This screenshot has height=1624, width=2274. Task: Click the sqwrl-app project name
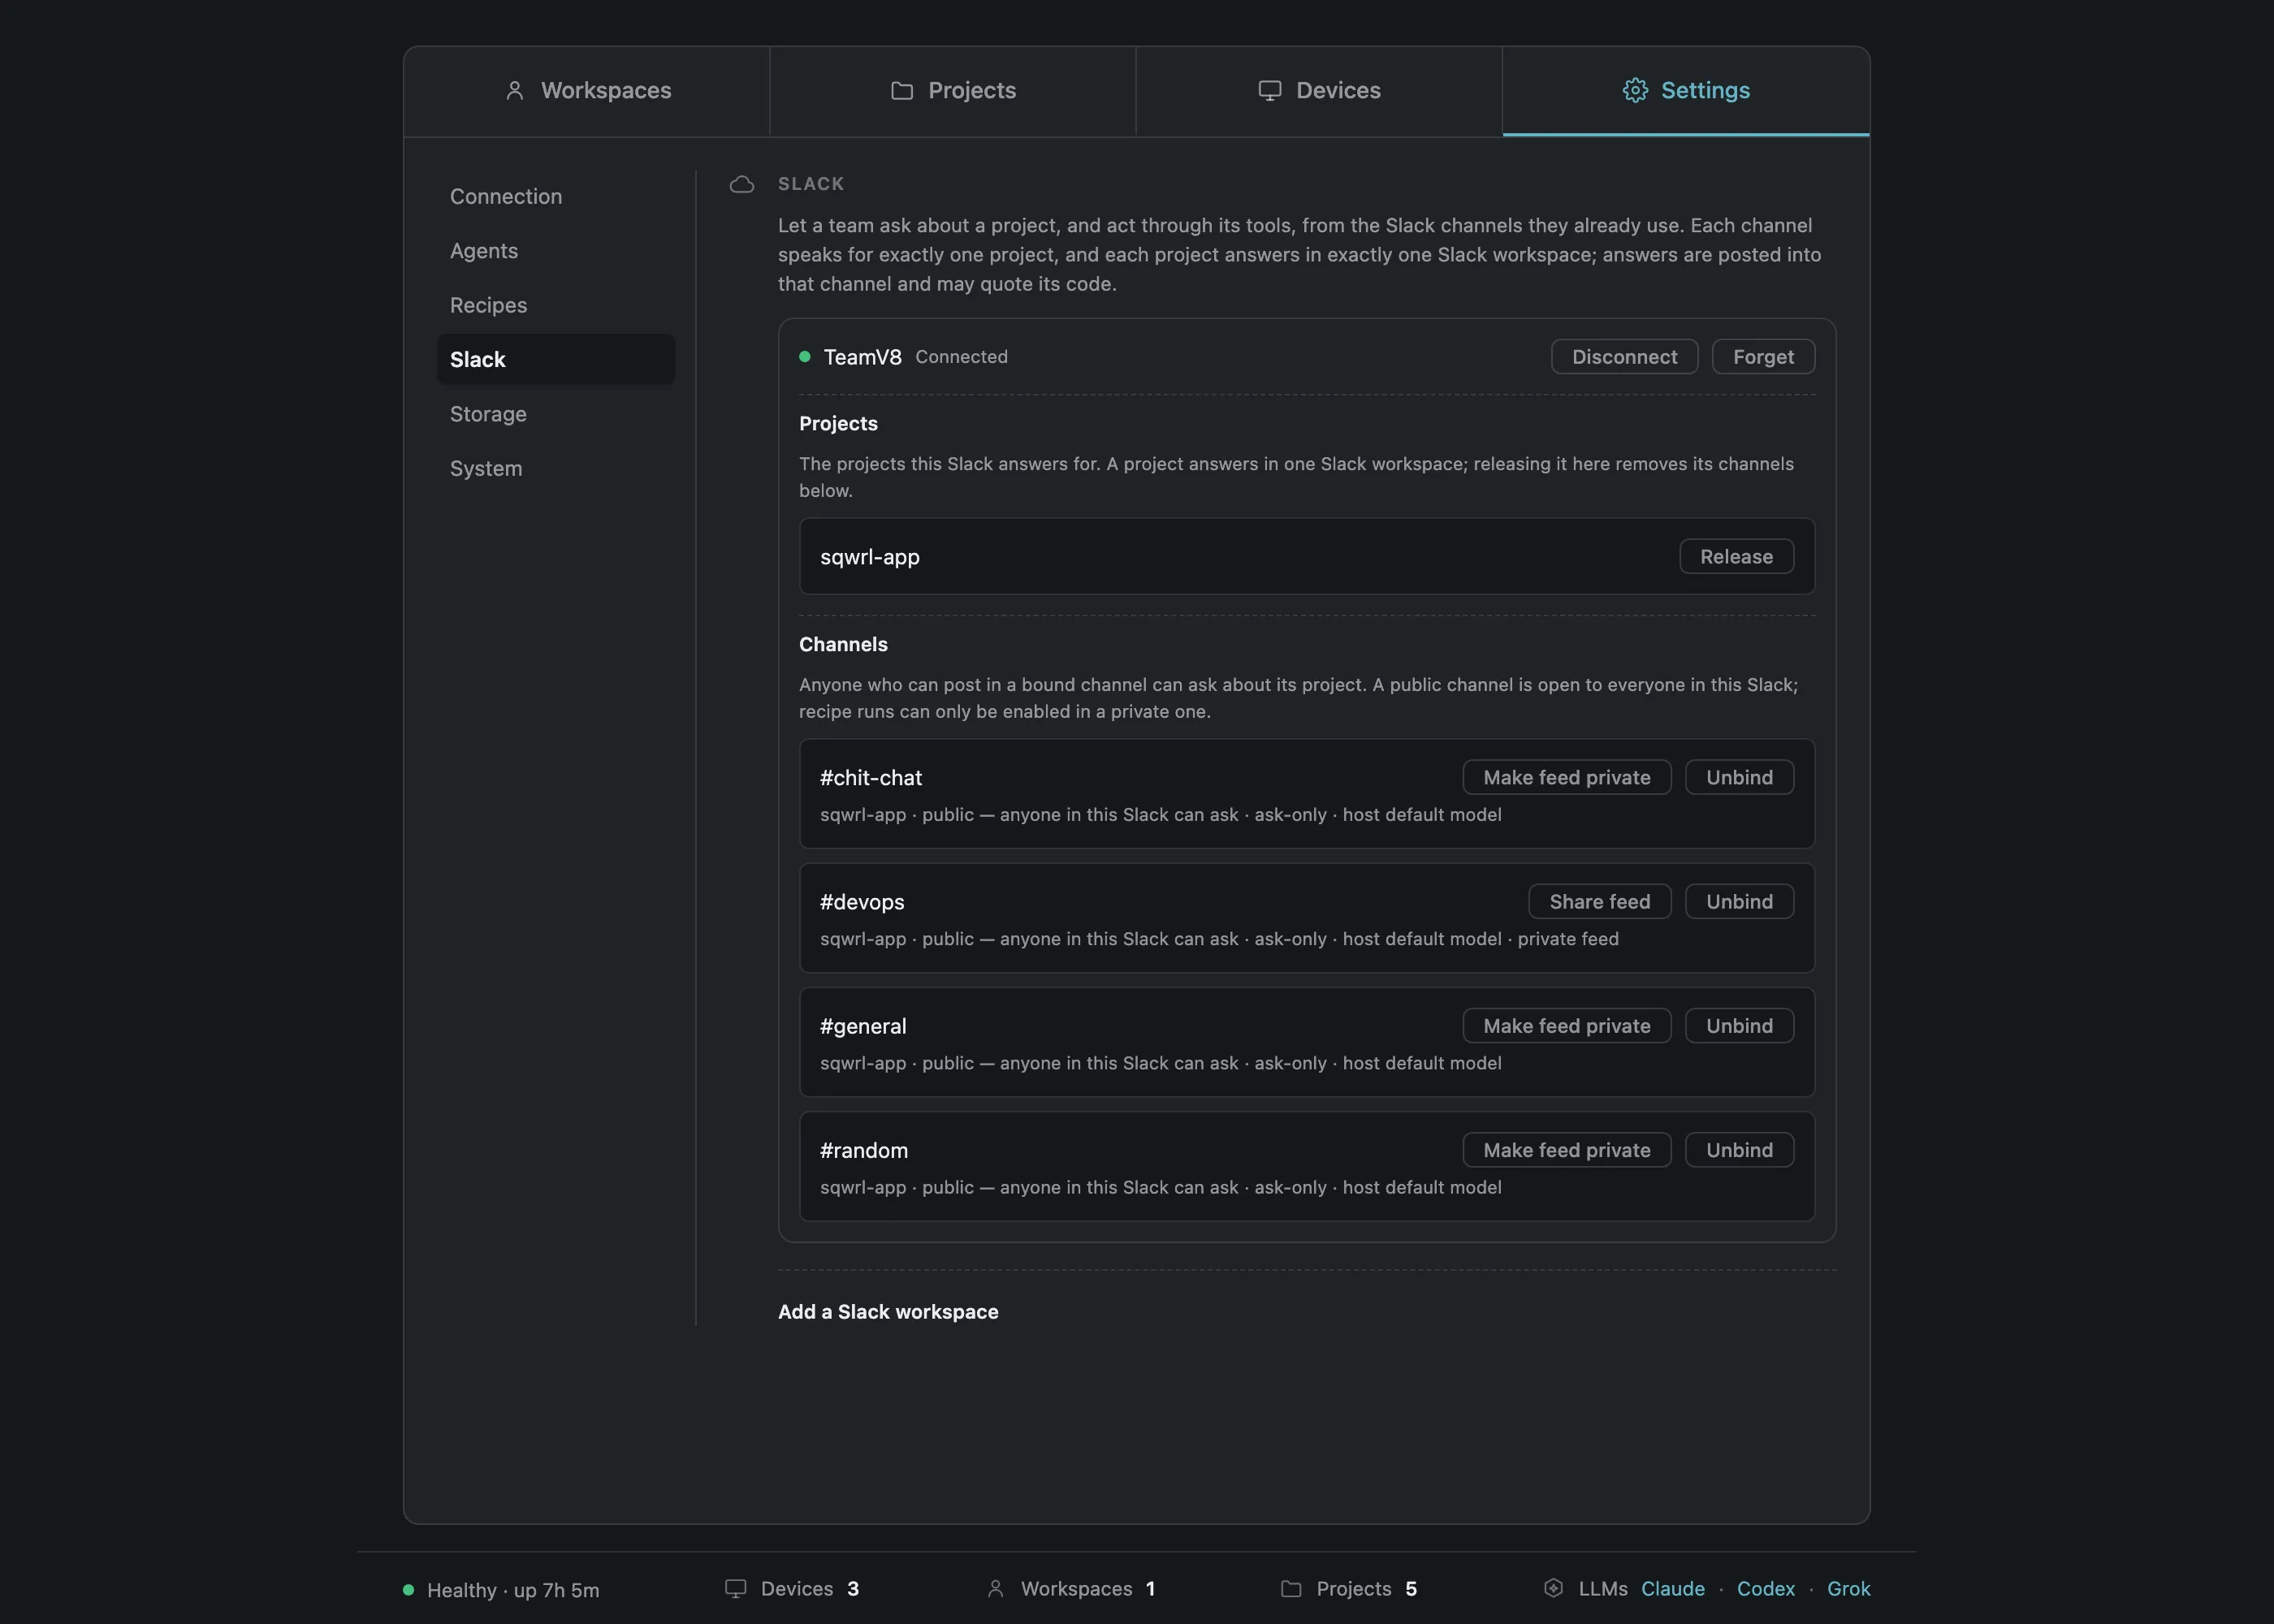coord(869,557)
